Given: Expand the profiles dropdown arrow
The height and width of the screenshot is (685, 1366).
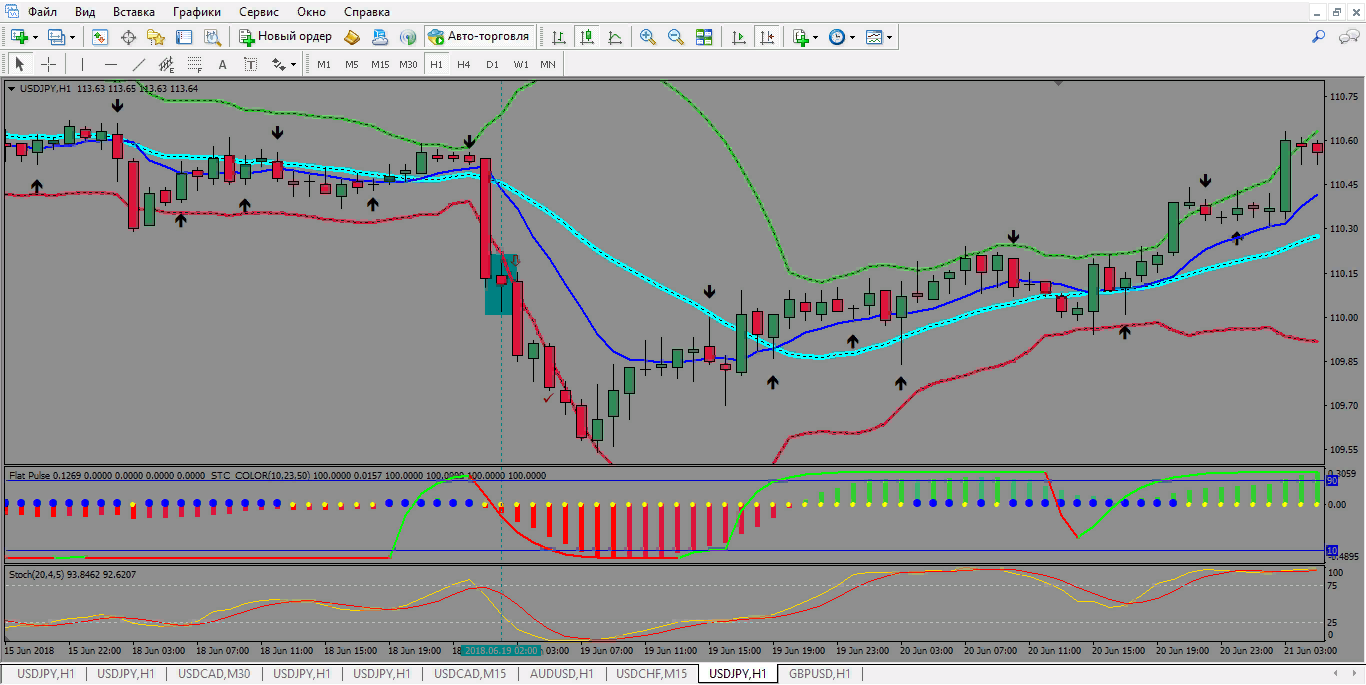Looking at the screenshot, I should (x=72, y=37).
